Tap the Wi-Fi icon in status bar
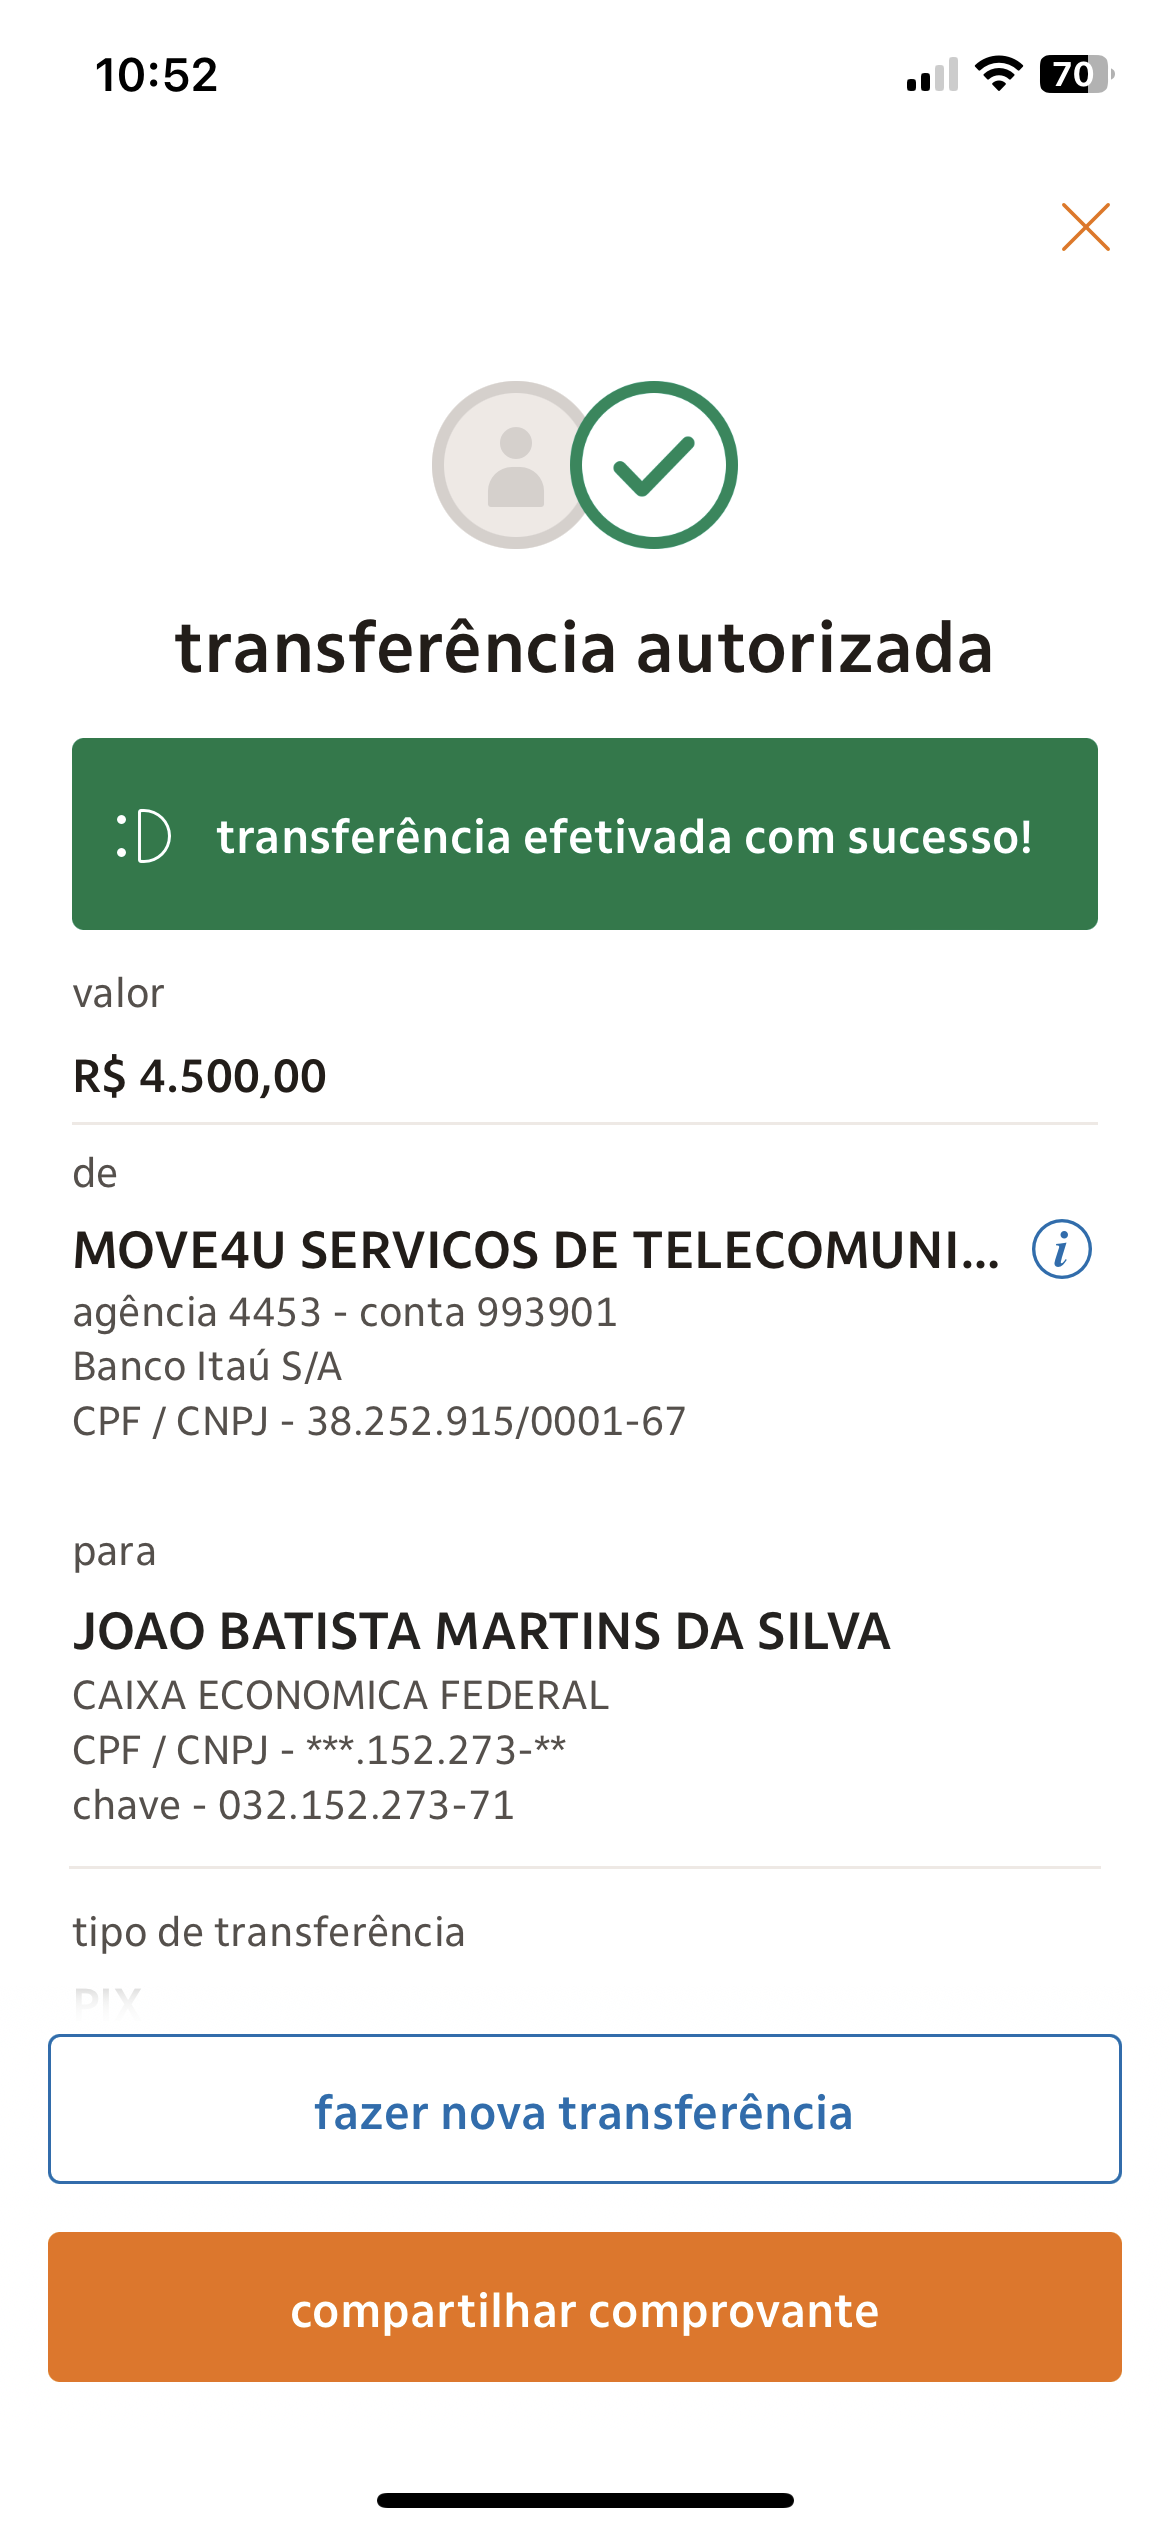 [x=998, y=74]
